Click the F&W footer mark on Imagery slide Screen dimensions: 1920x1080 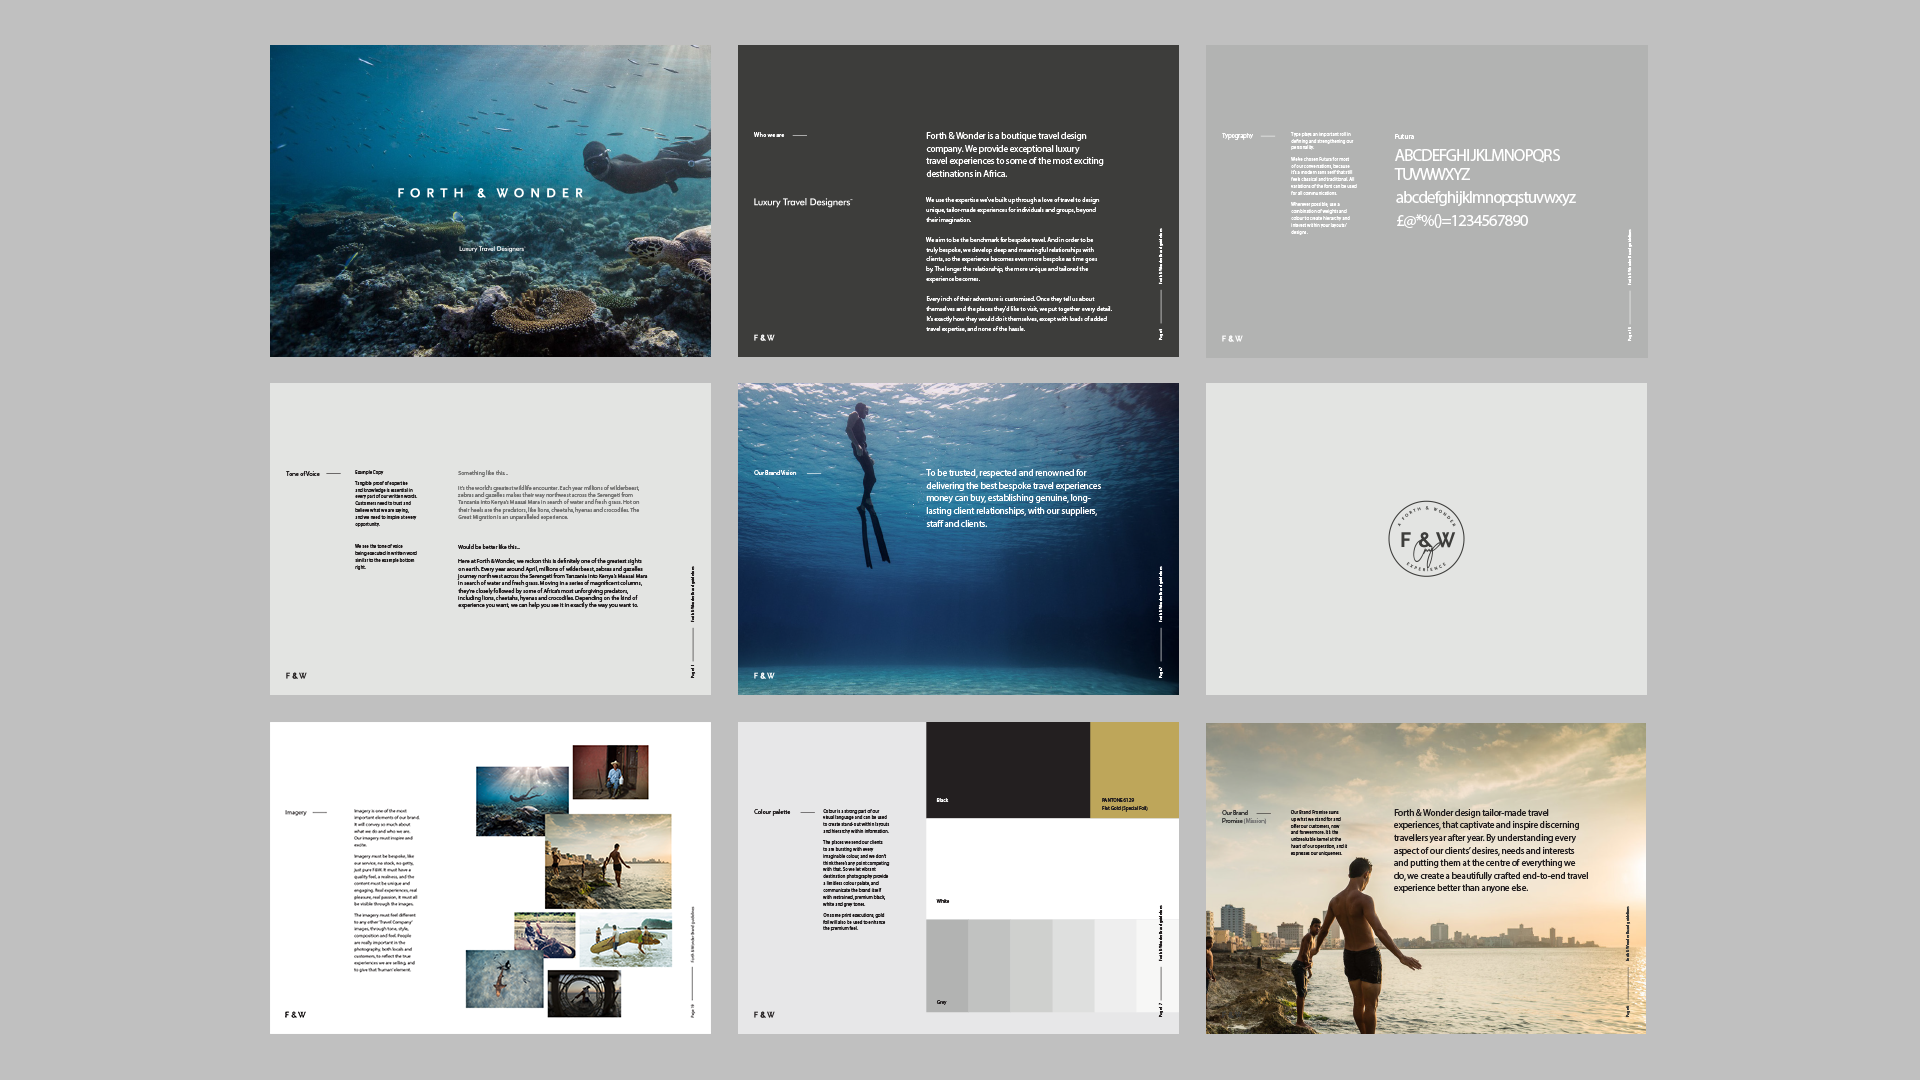click(x=296, y=1015)
